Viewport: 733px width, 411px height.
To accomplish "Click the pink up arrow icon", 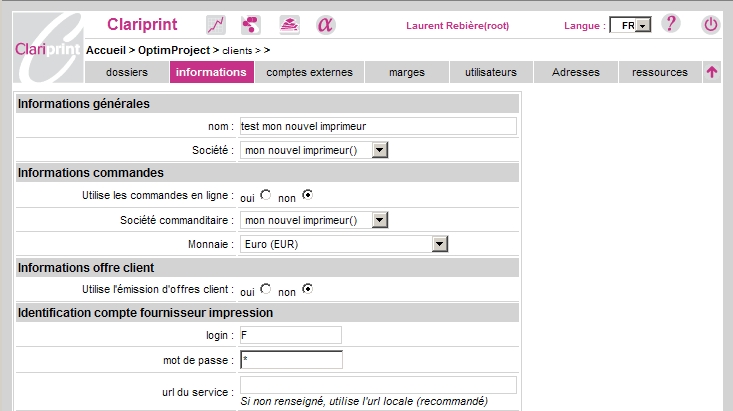I will pyautogui.click(x=711, y=72).
